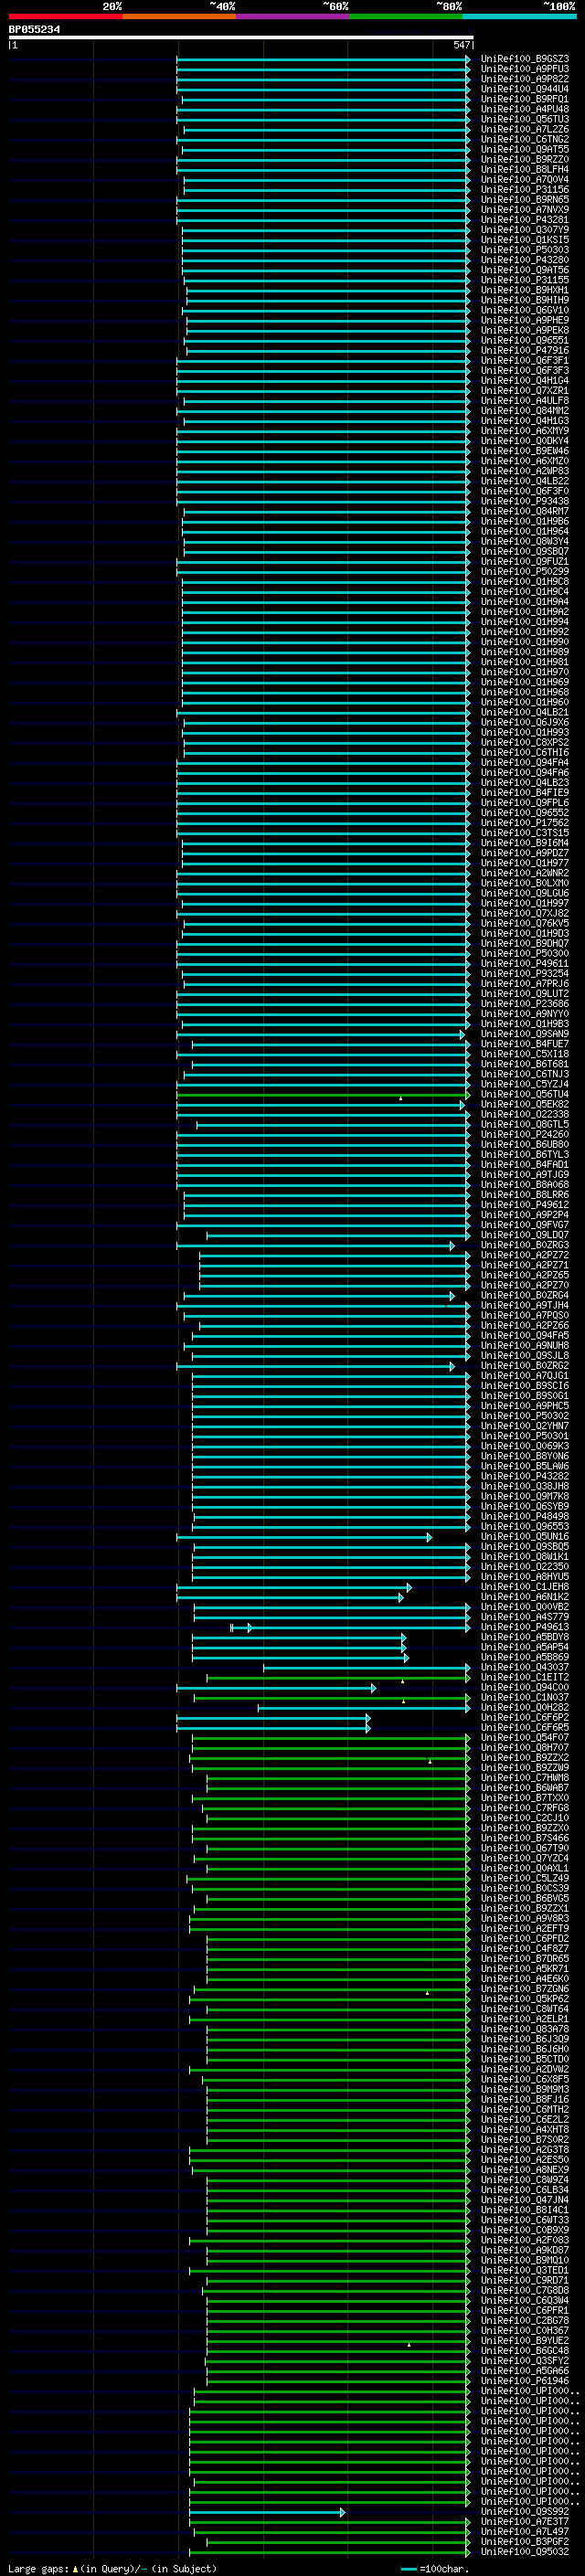
Task: Select hit label UniRef100_A9PHE9
Action: pos(525,320)
